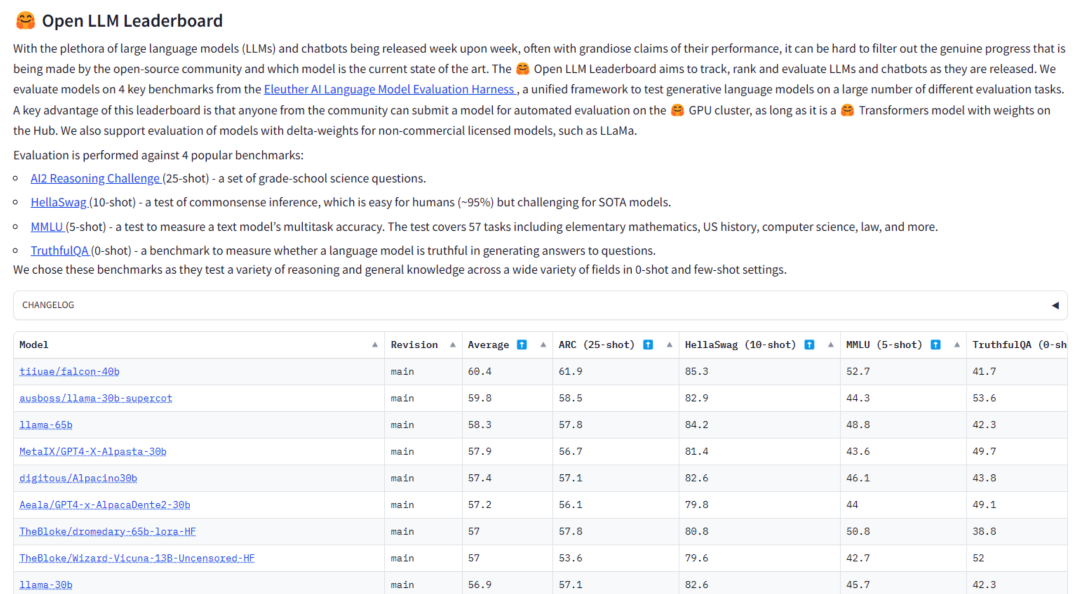Expand the CHANGELOG section arrow
The image size is (1080, 594).
coord(1054,305)
